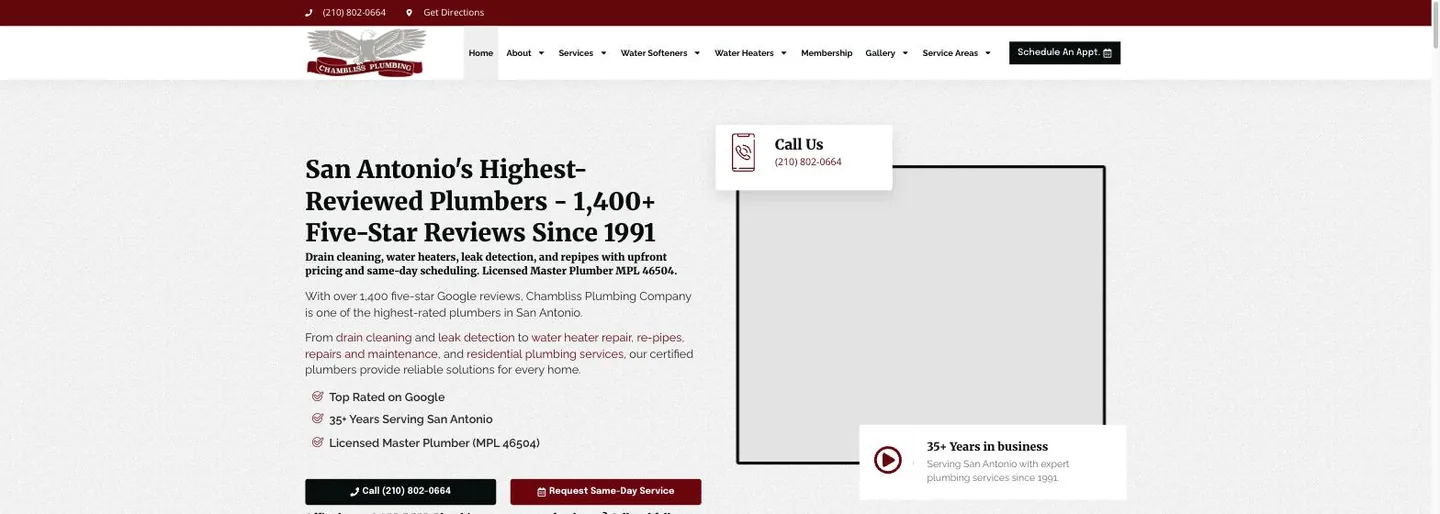Click the check badge beside Top Rated on Google
Screen dimensions: 1440x514
coord(318,396)
